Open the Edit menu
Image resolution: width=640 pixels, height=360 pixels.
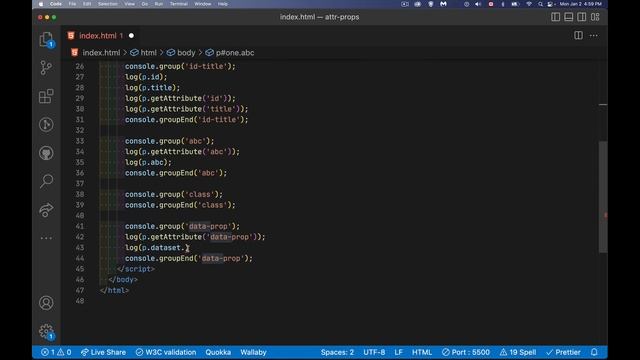[x=87, y=4]
